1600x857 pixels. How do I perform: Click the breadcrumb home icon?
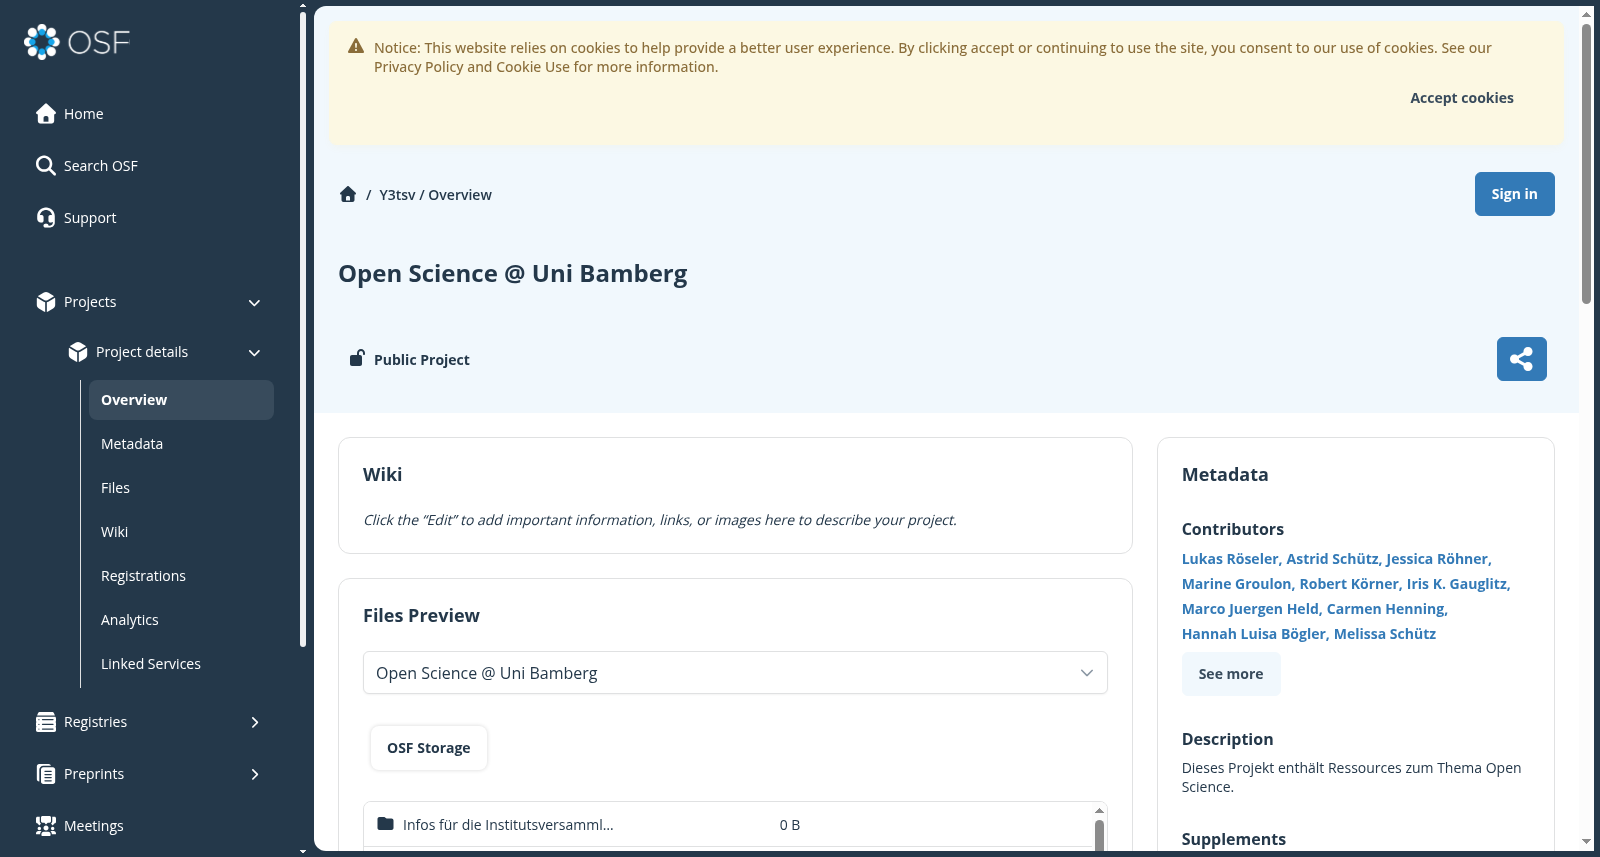(348, 194)
